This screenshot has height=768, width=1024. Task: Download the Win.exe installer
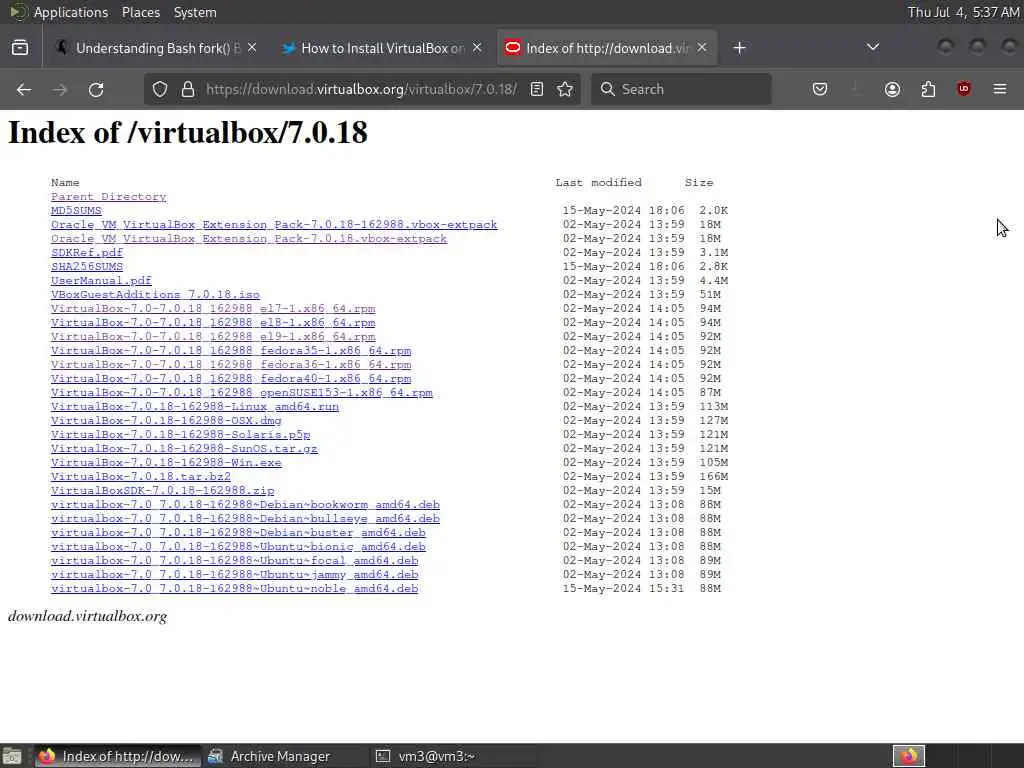166,463
